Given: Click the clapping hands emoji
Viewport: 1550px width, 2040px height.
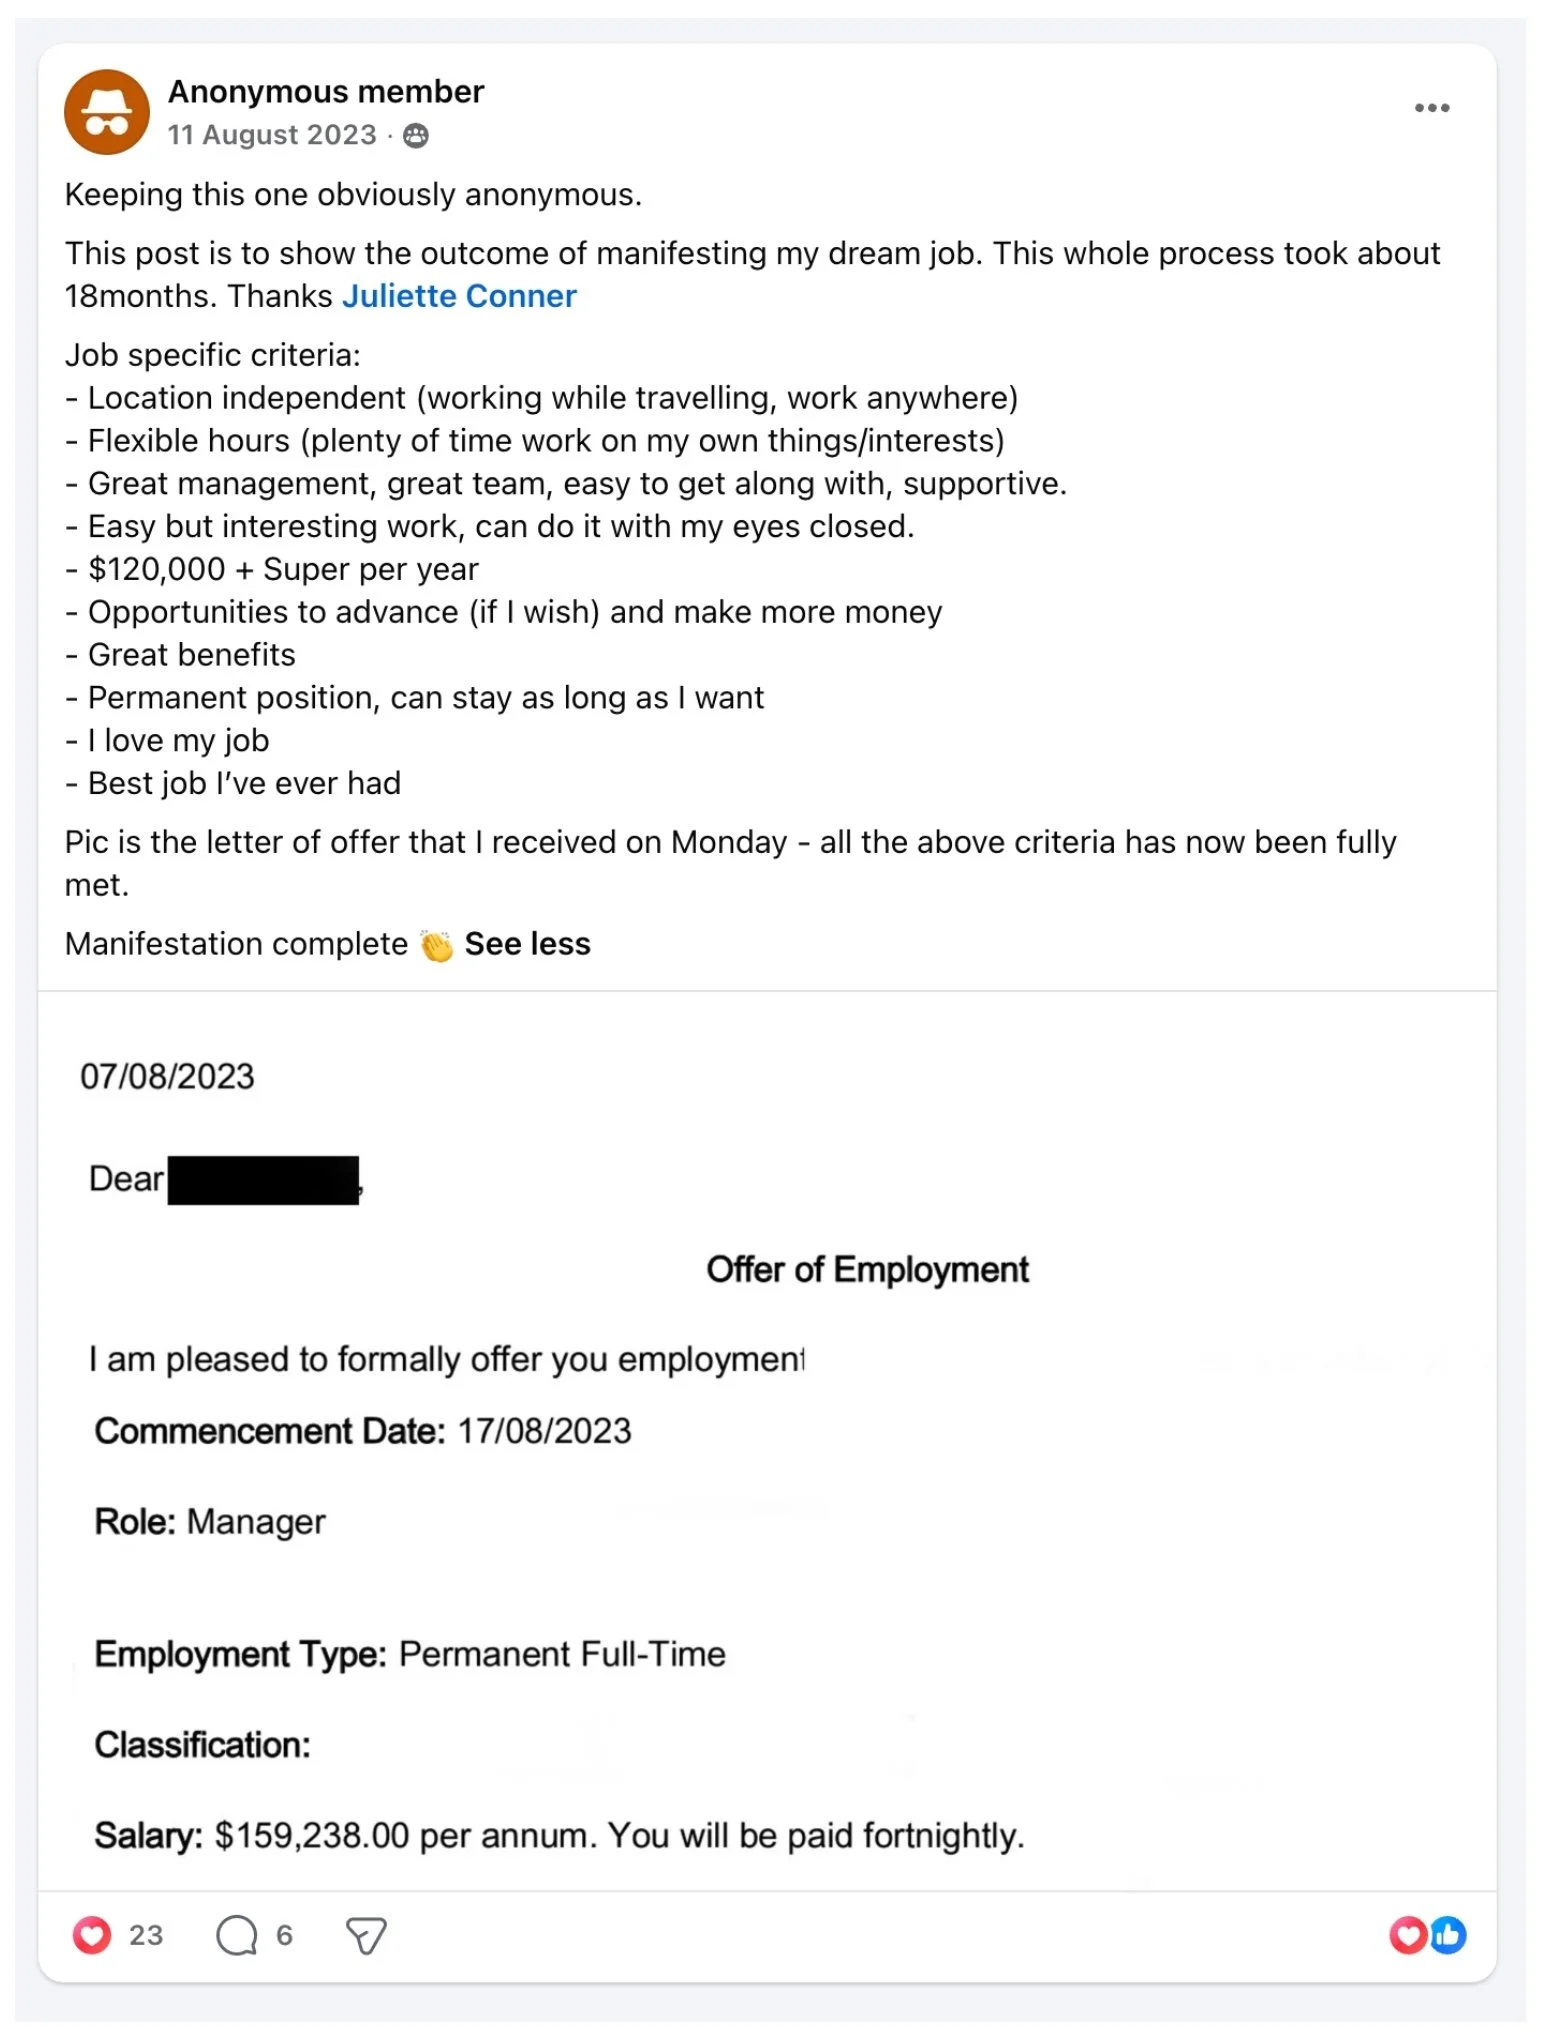Looking at the screenshot, I should 437,945.
